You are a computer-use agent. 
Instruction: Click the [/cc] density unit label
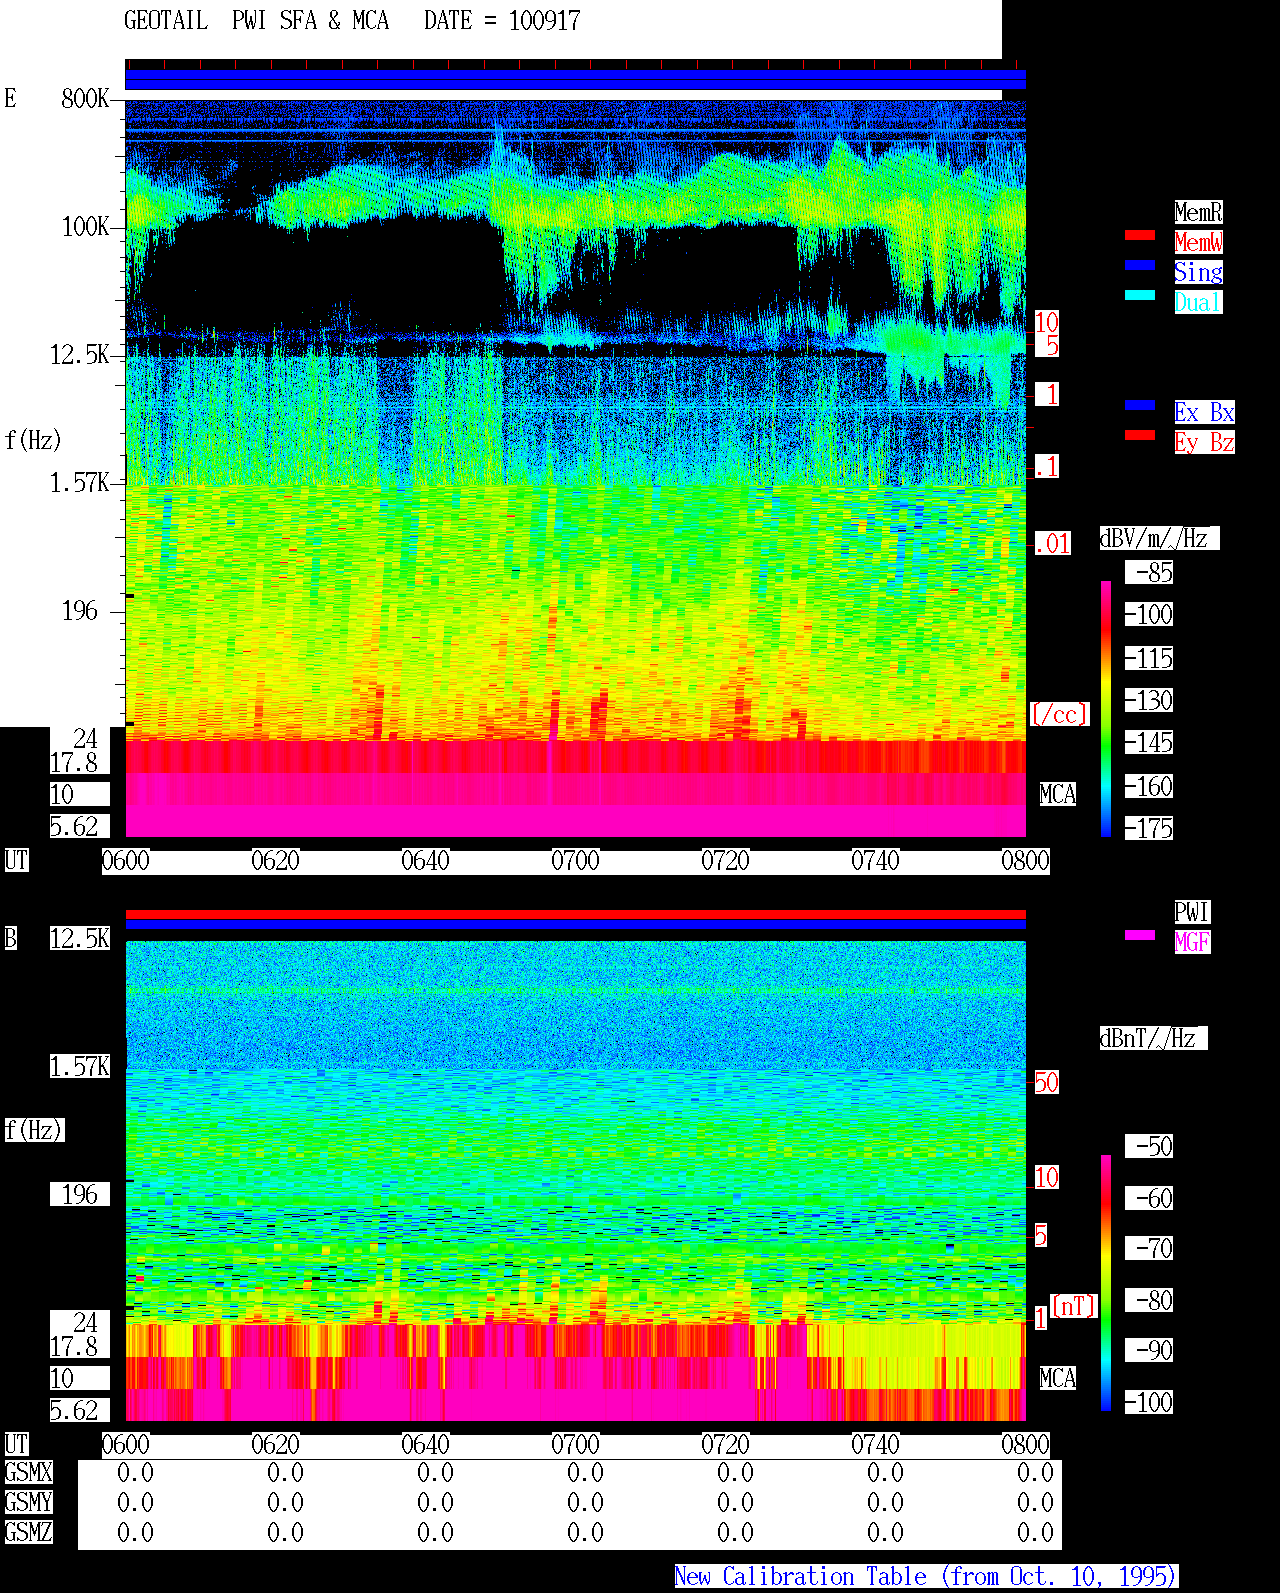point(1059,714)
